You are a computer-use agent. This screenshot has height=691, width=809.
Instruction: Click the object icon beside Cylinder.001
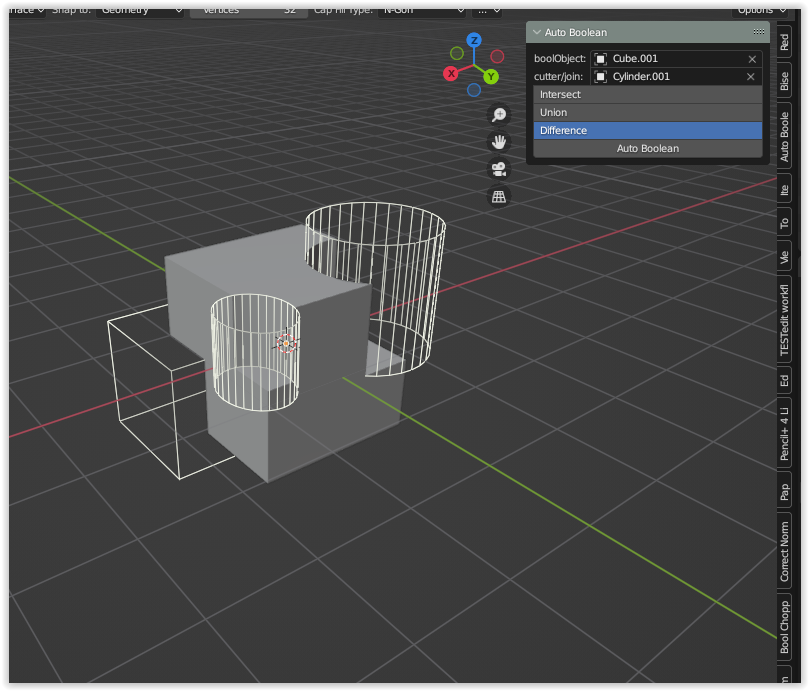point(600,77)
